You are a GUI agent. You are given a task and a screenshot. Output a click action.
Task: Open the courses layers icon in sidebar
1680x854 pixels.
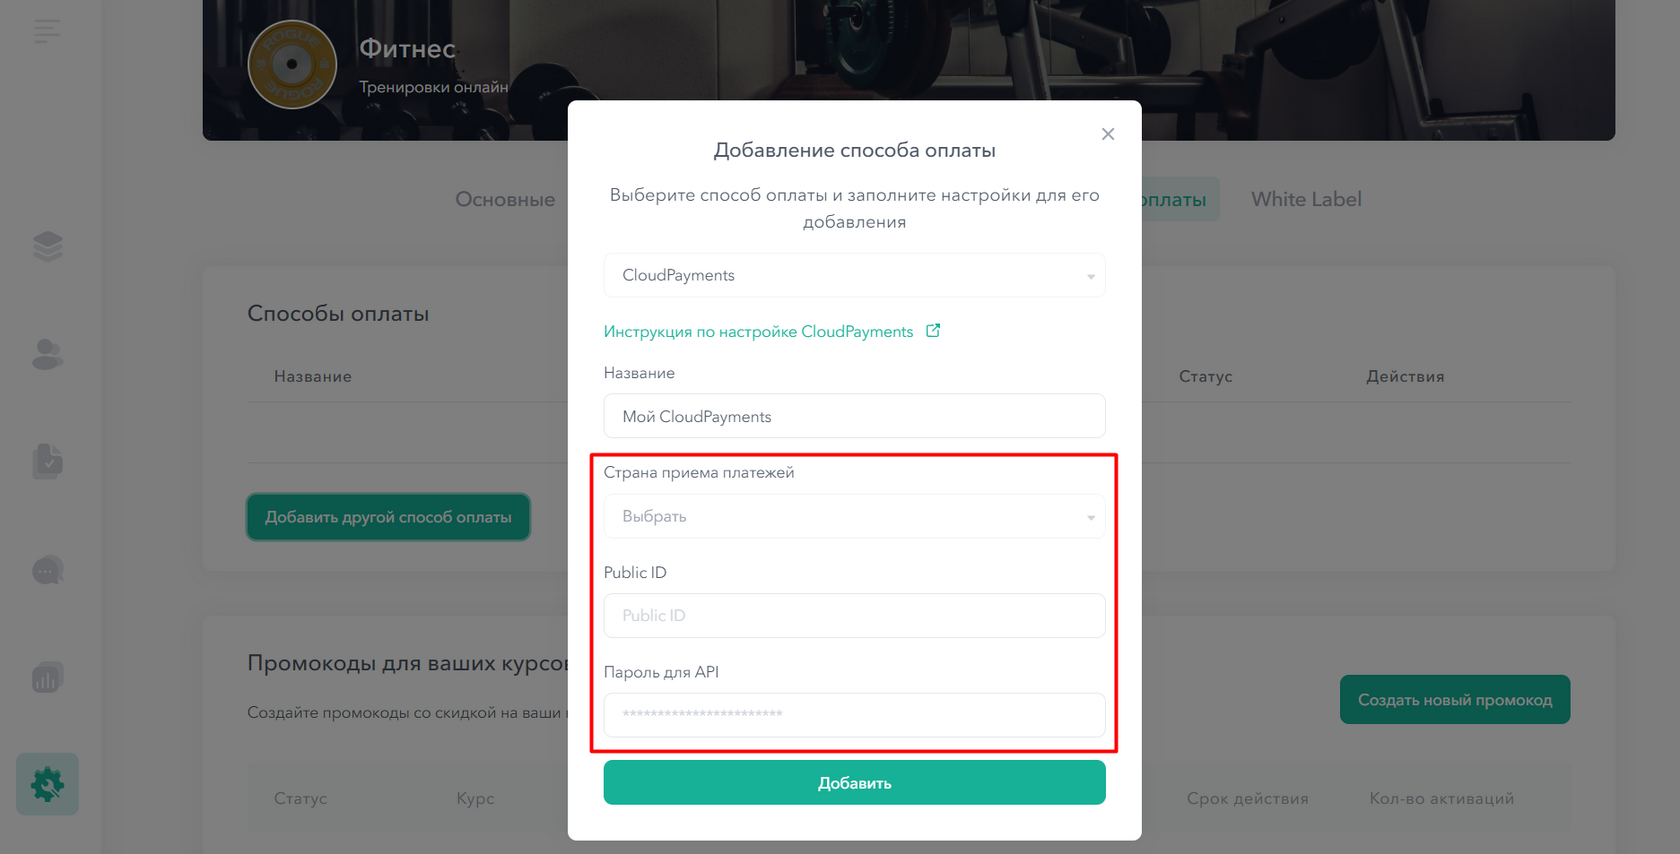(x=47, y=246)
